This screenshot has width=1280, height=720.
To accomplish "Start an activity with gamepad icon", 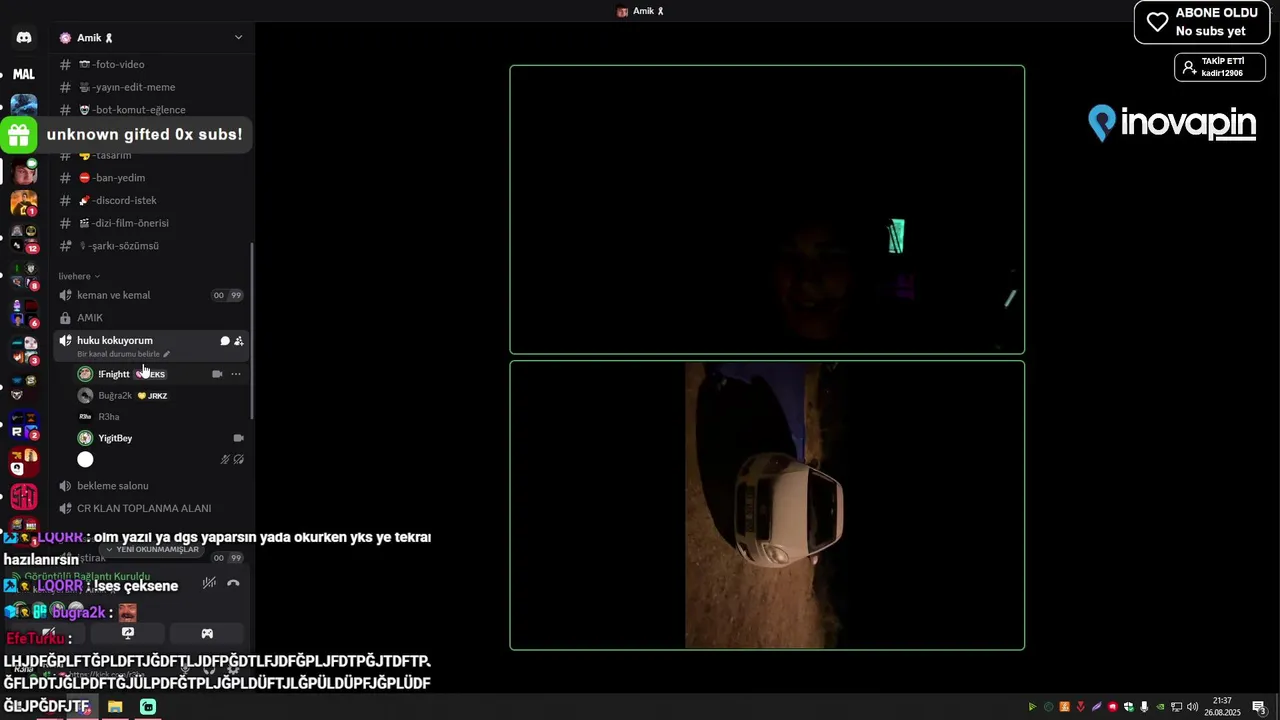I will click(207, 633).
